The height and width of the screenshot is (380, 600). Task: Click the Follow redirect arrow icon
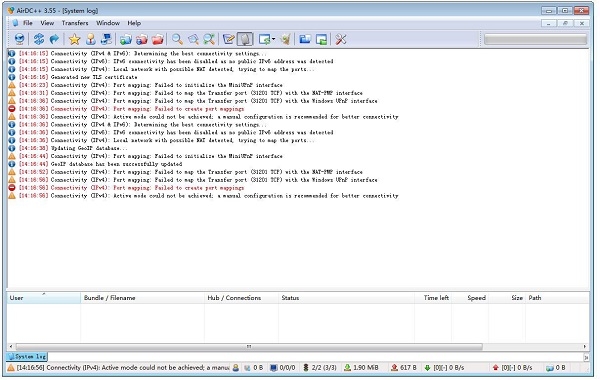(x=54, y=39)
